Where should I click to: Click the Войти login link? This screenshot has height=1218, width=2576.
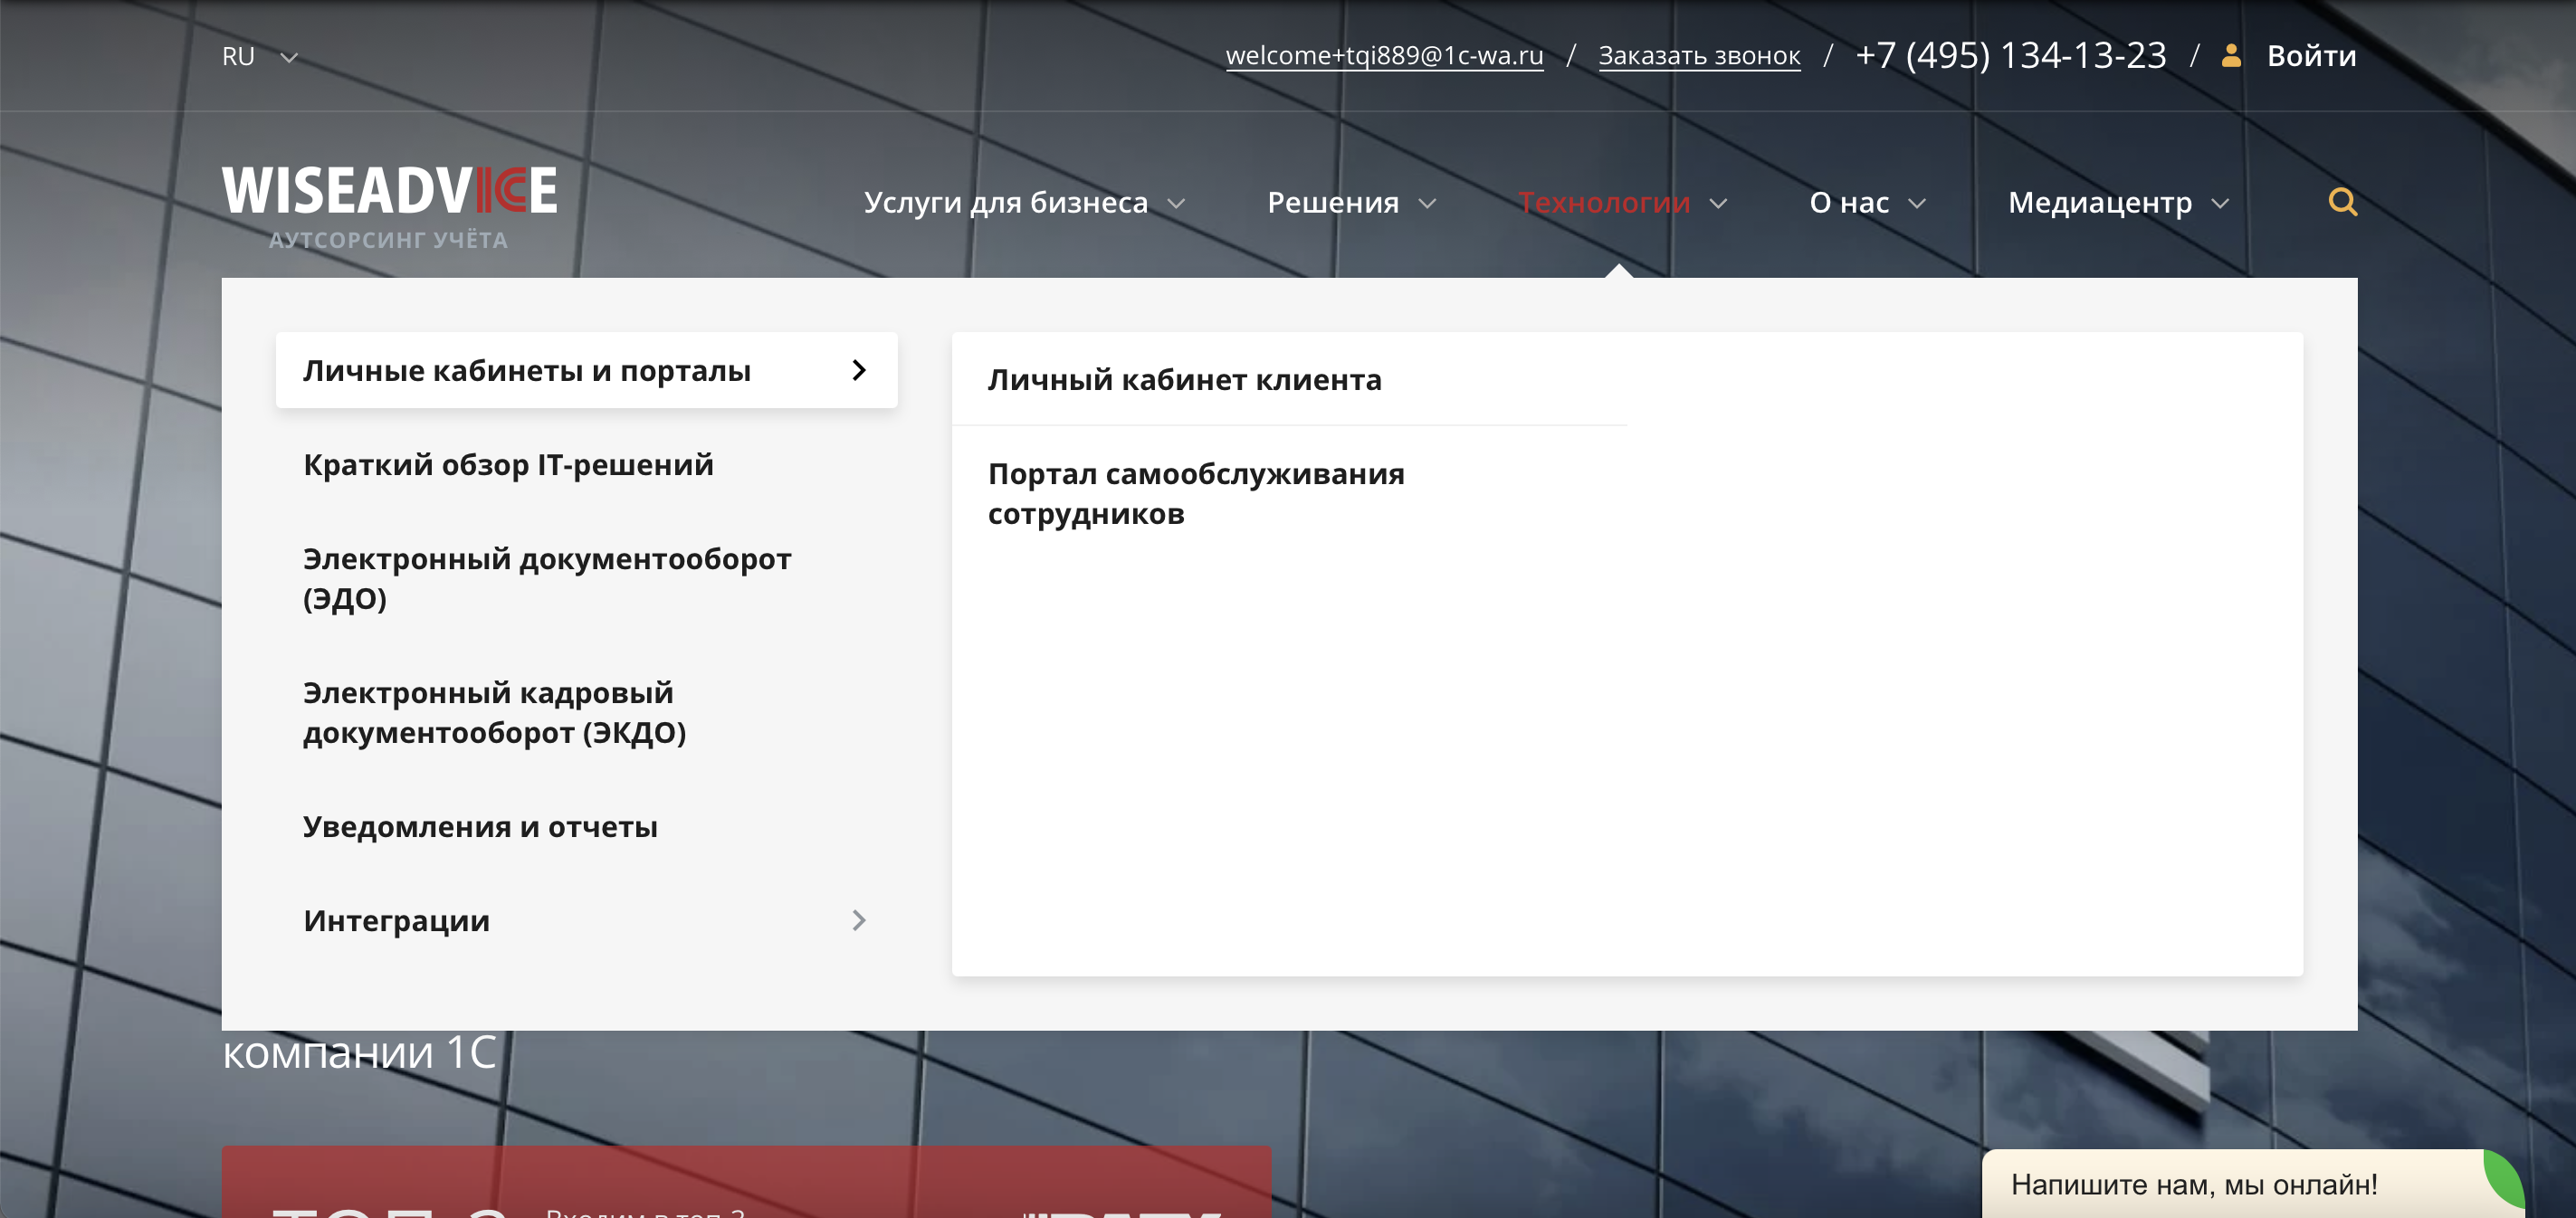(2311, 56)
